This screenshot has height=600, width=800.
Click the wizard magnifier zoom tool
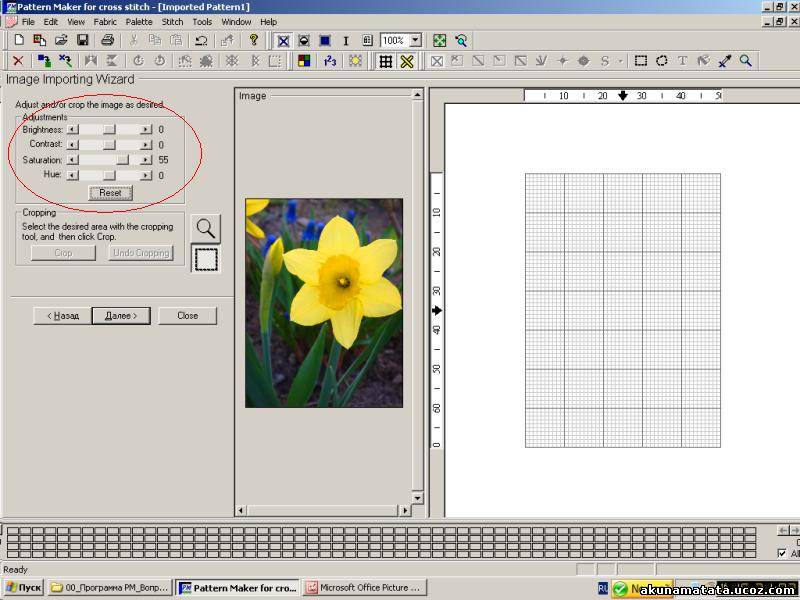pyautogui.click(x=206, y=229)
